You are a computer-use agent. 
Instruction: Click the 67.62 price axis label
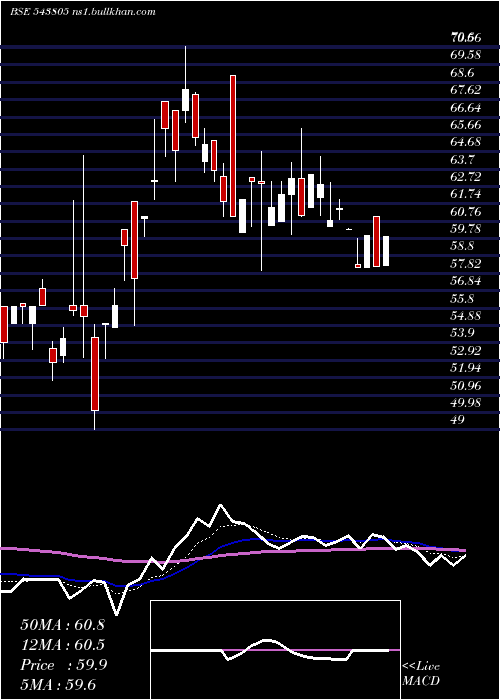466,90
